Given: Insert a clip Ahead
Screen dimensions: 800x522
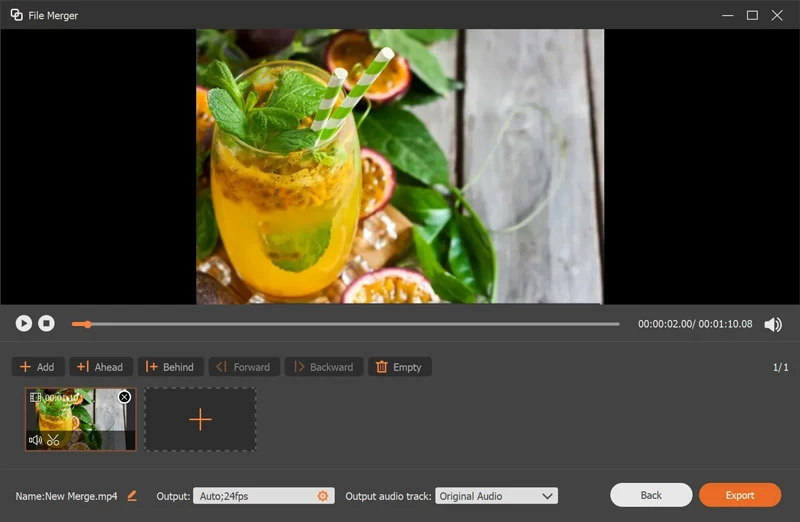Looking at the screenshot, I should tap(101, 367).
